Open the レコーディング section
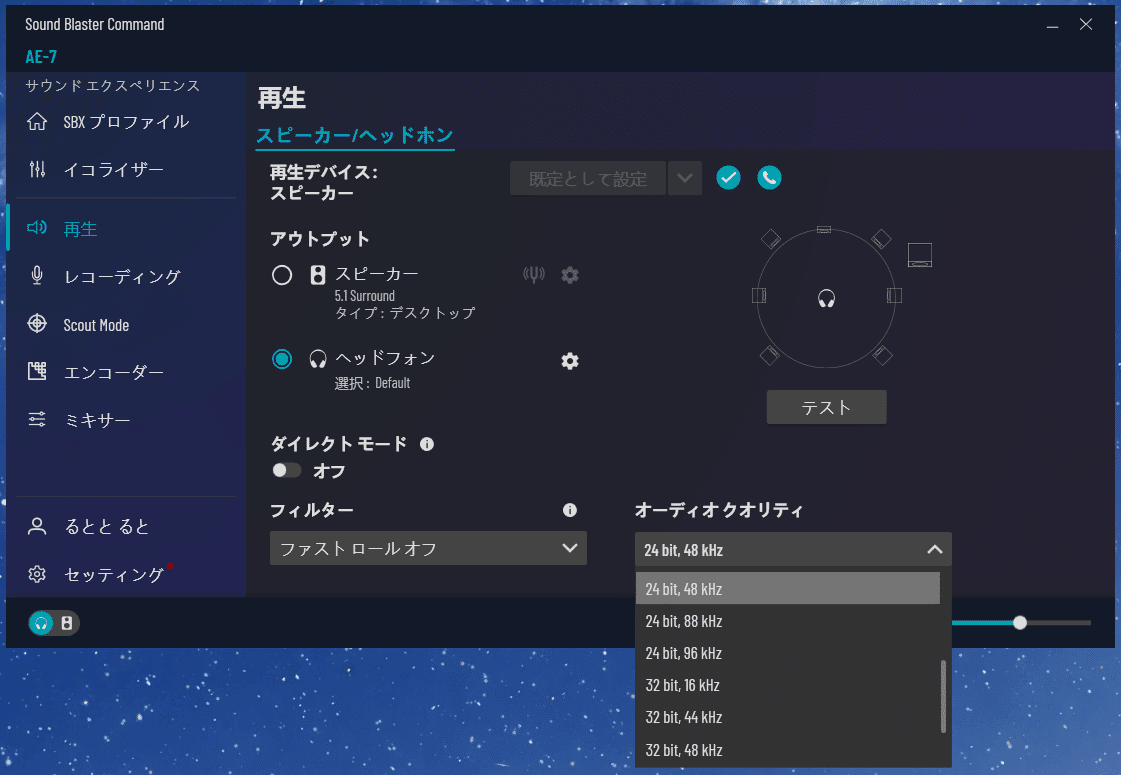This screenshot has height=775, width=1121. click(x=112, y=276)
